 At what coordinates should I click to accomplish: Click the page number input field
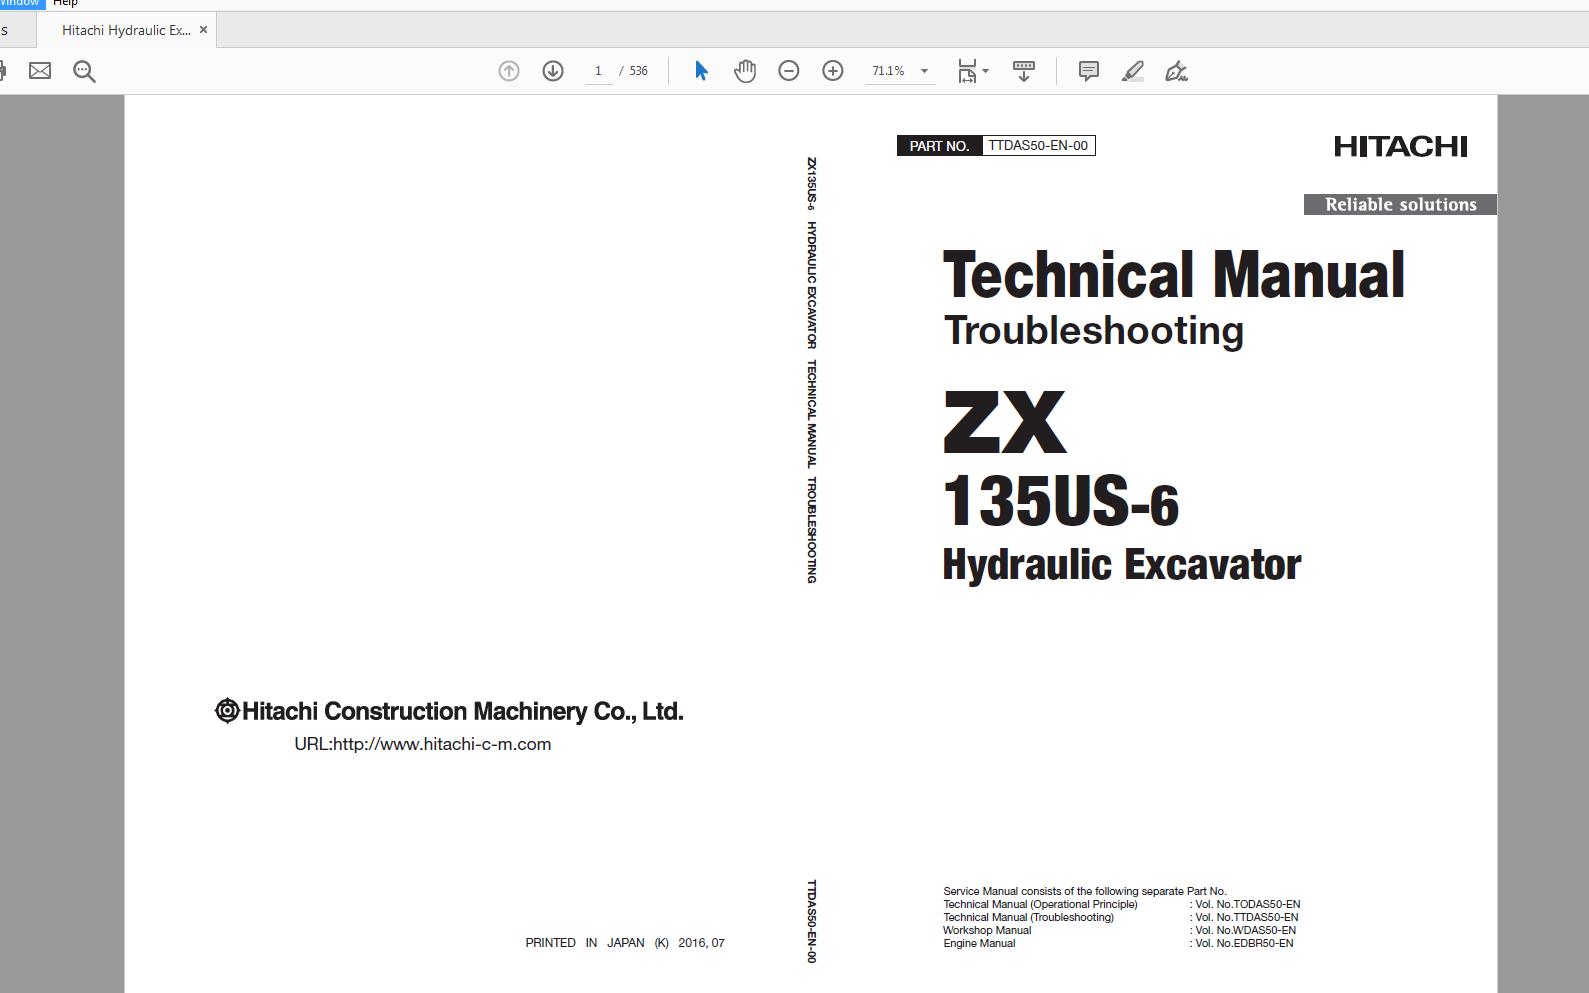(598, 71)
